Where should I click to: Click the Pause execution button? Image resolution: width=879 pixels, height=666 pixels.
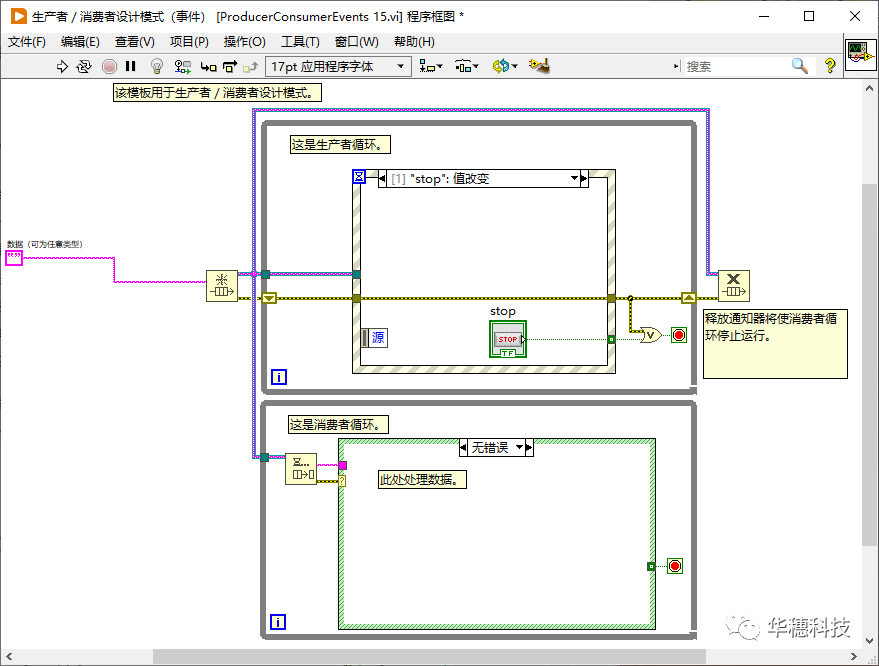pos(131,66)
